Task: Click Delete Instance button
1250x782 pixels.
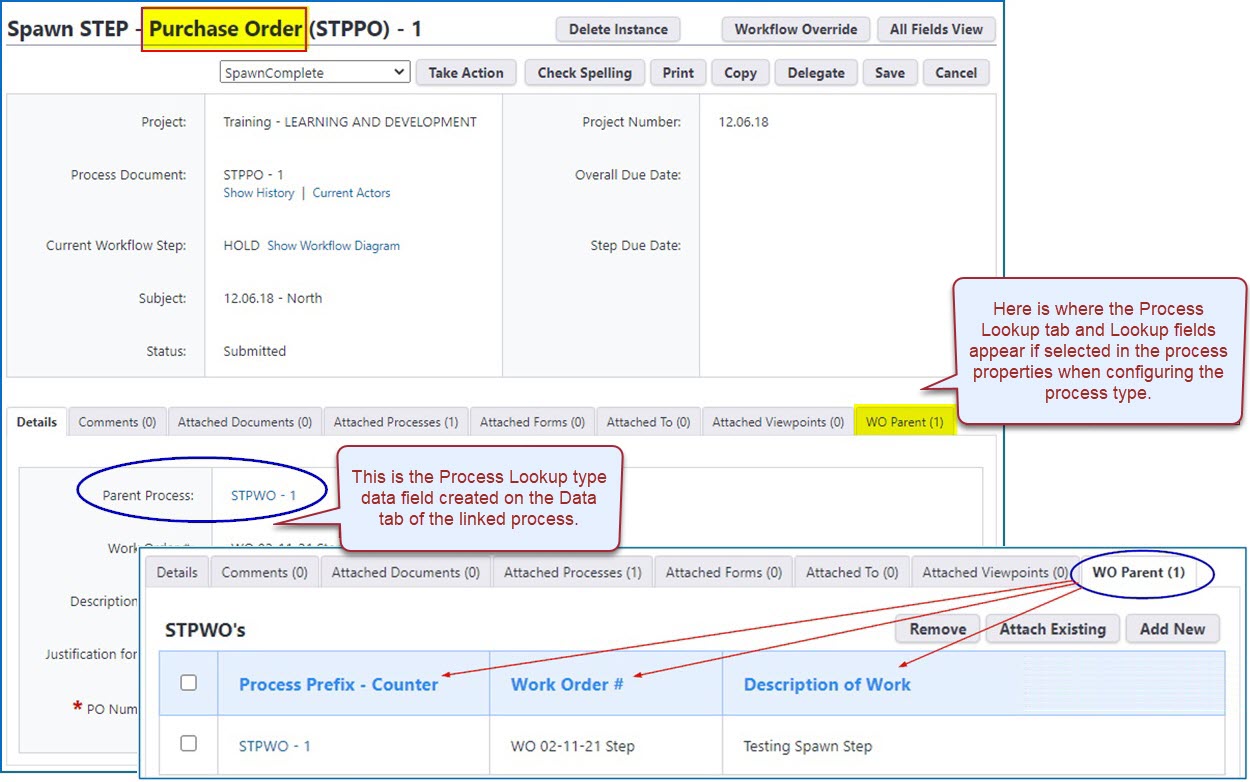Action: (x=618, y=30)
